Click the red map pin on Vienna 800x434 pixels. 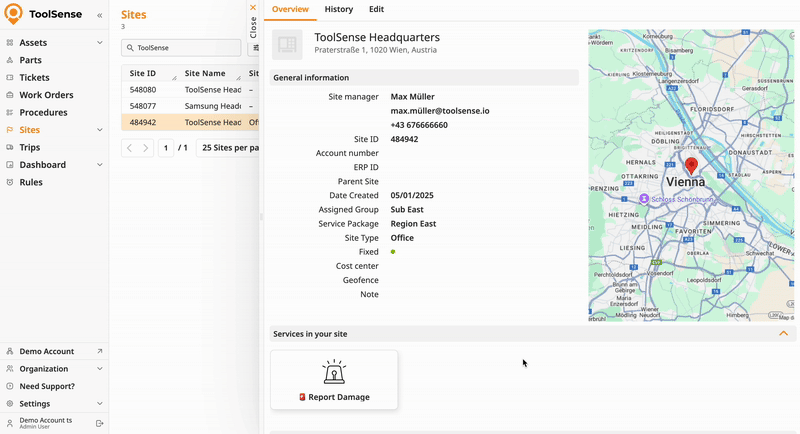691,166
